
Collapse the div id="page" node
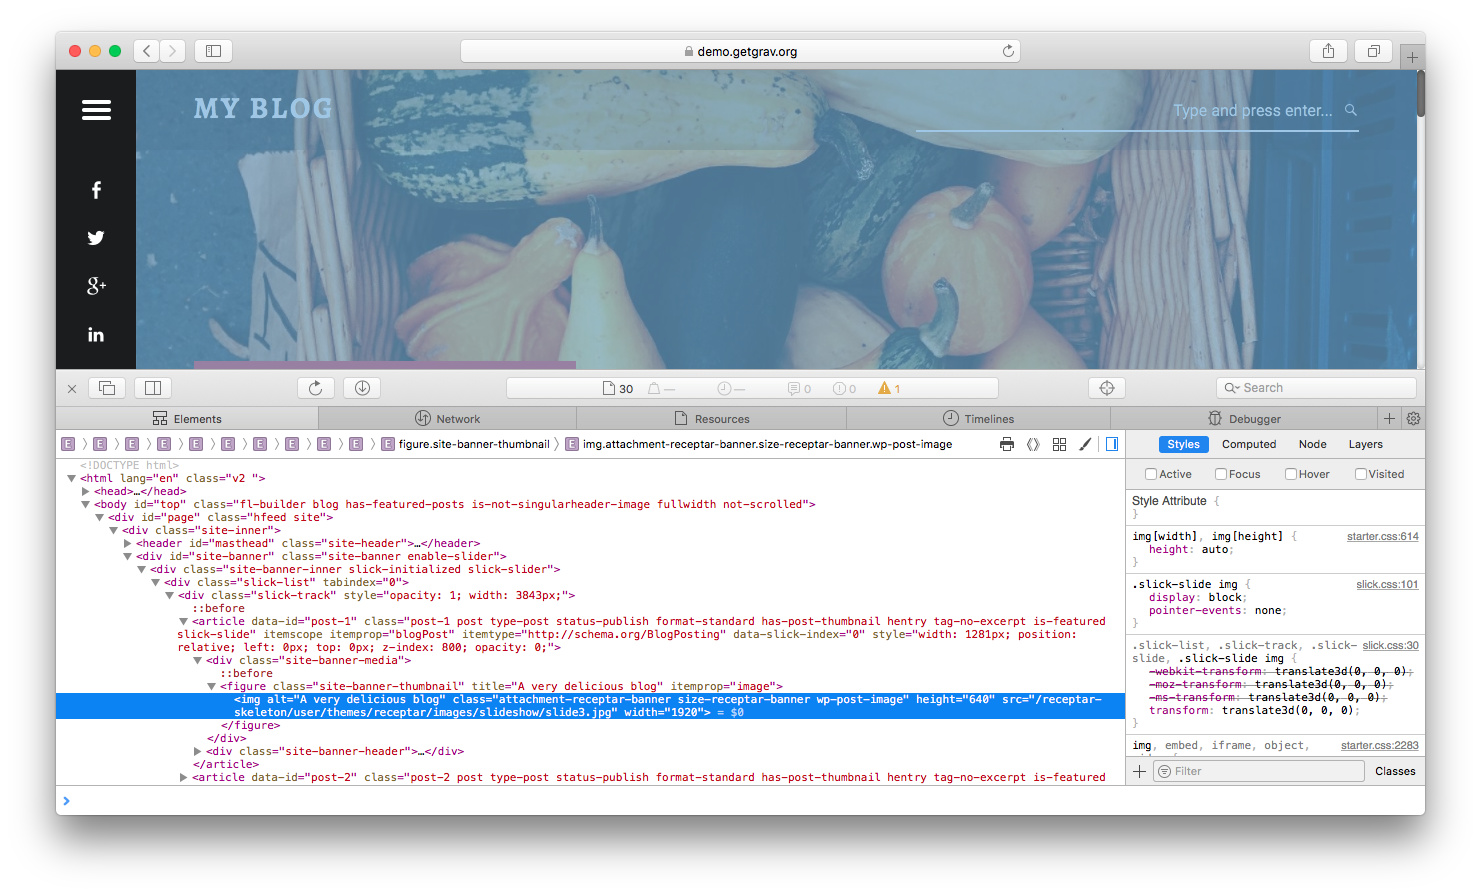99,517
